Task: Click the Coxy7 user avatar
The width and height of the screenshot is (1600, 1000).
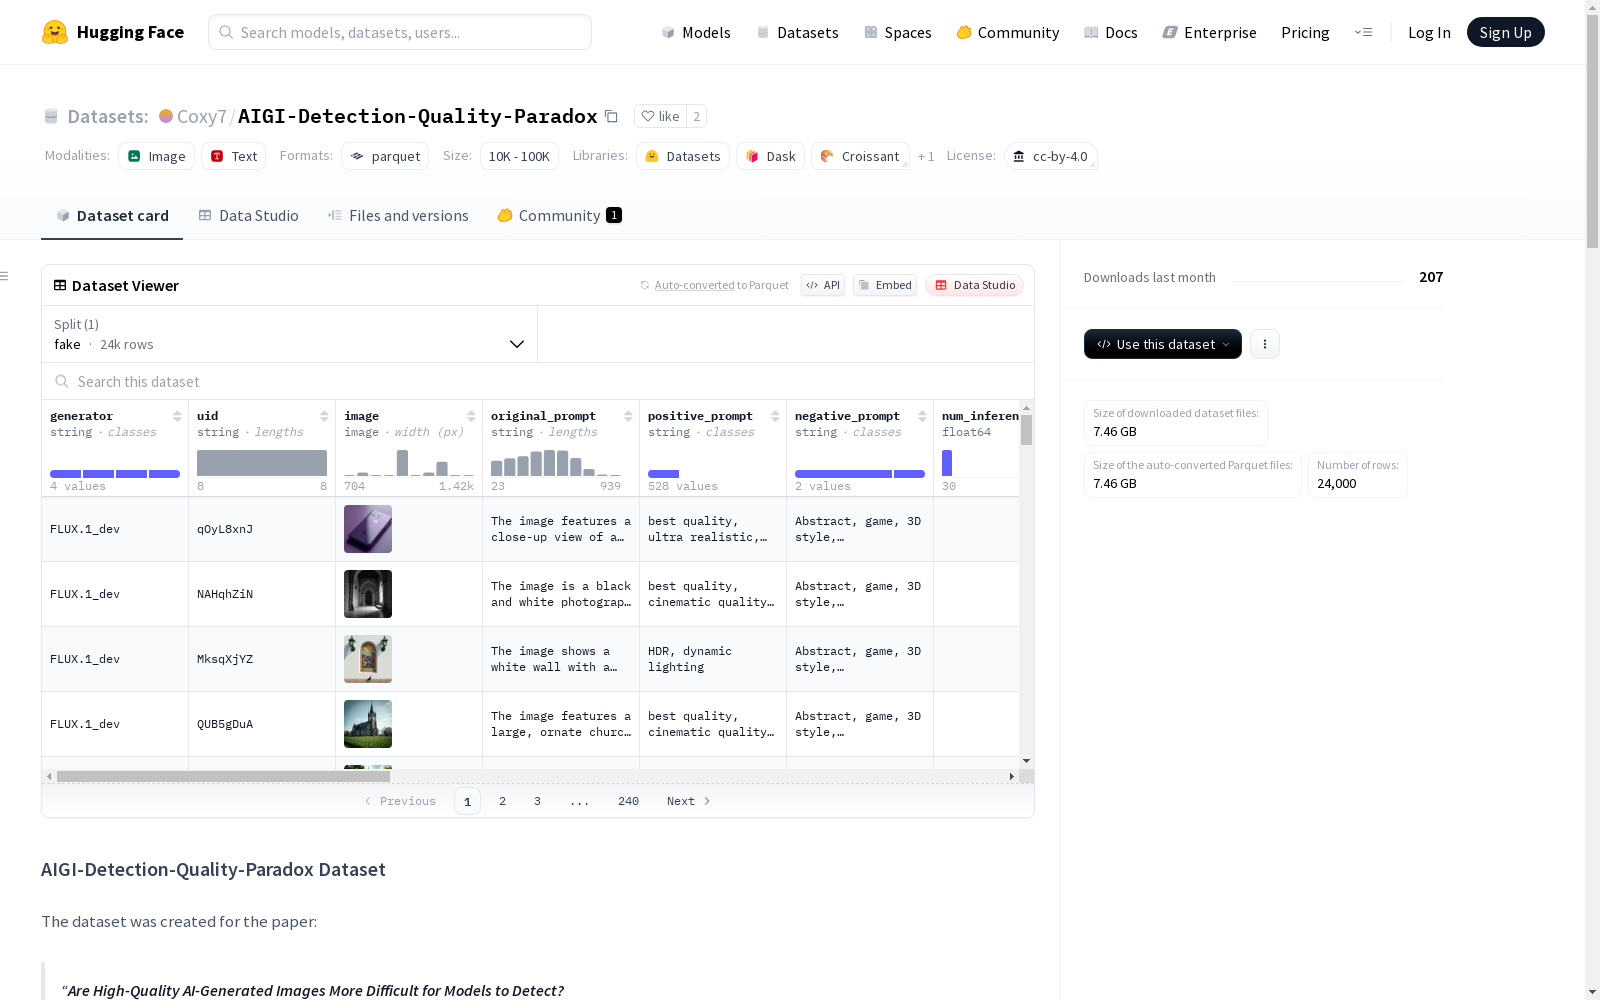Action: 166,116
